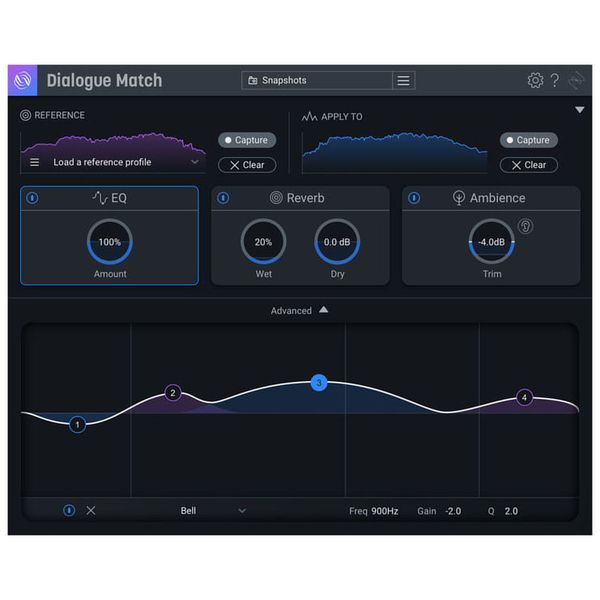Click the Snapshots folder field

click(317, 80)
